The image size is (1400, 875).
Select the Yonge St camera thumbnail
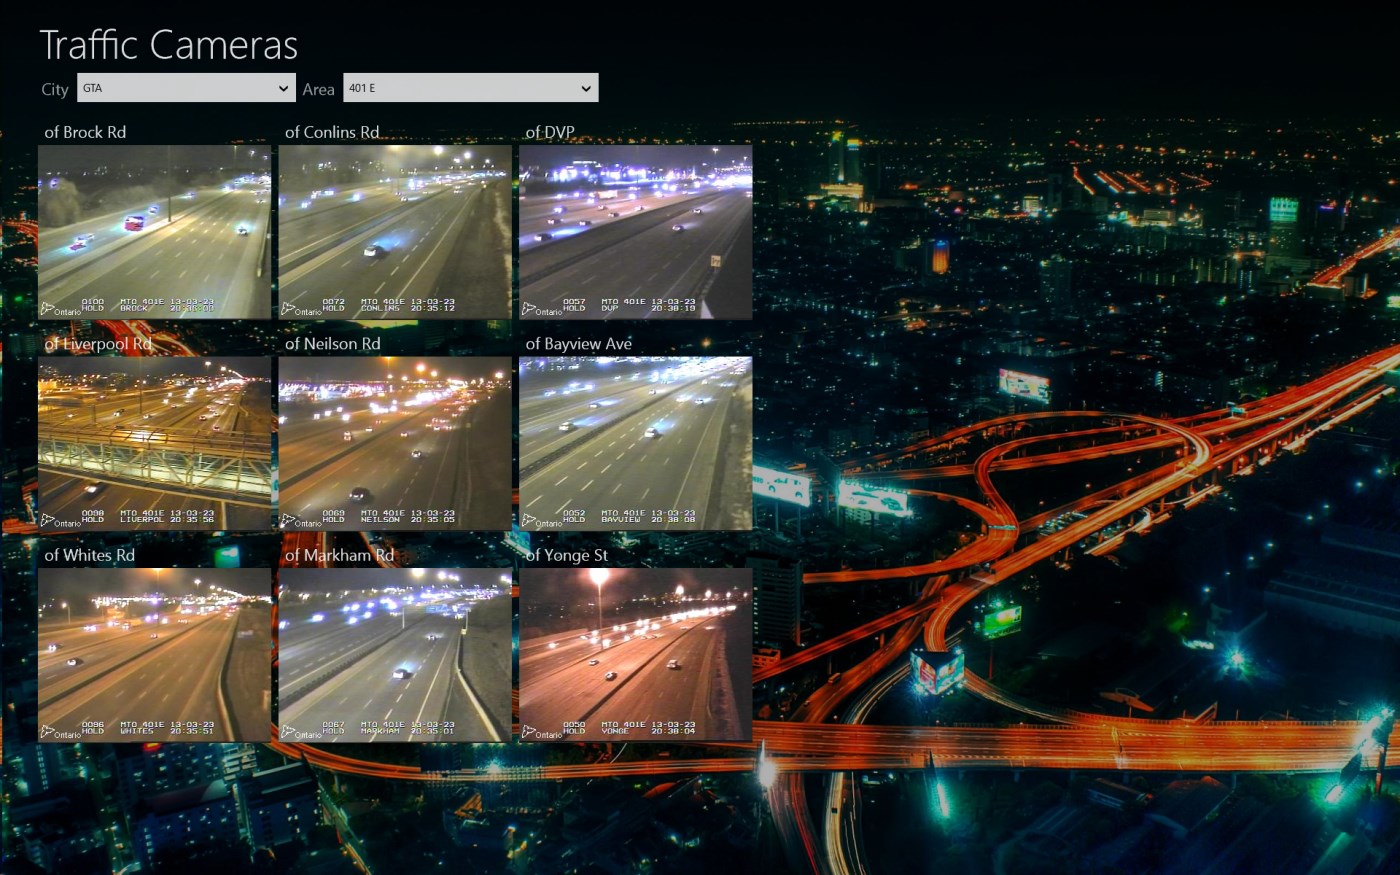635,655
